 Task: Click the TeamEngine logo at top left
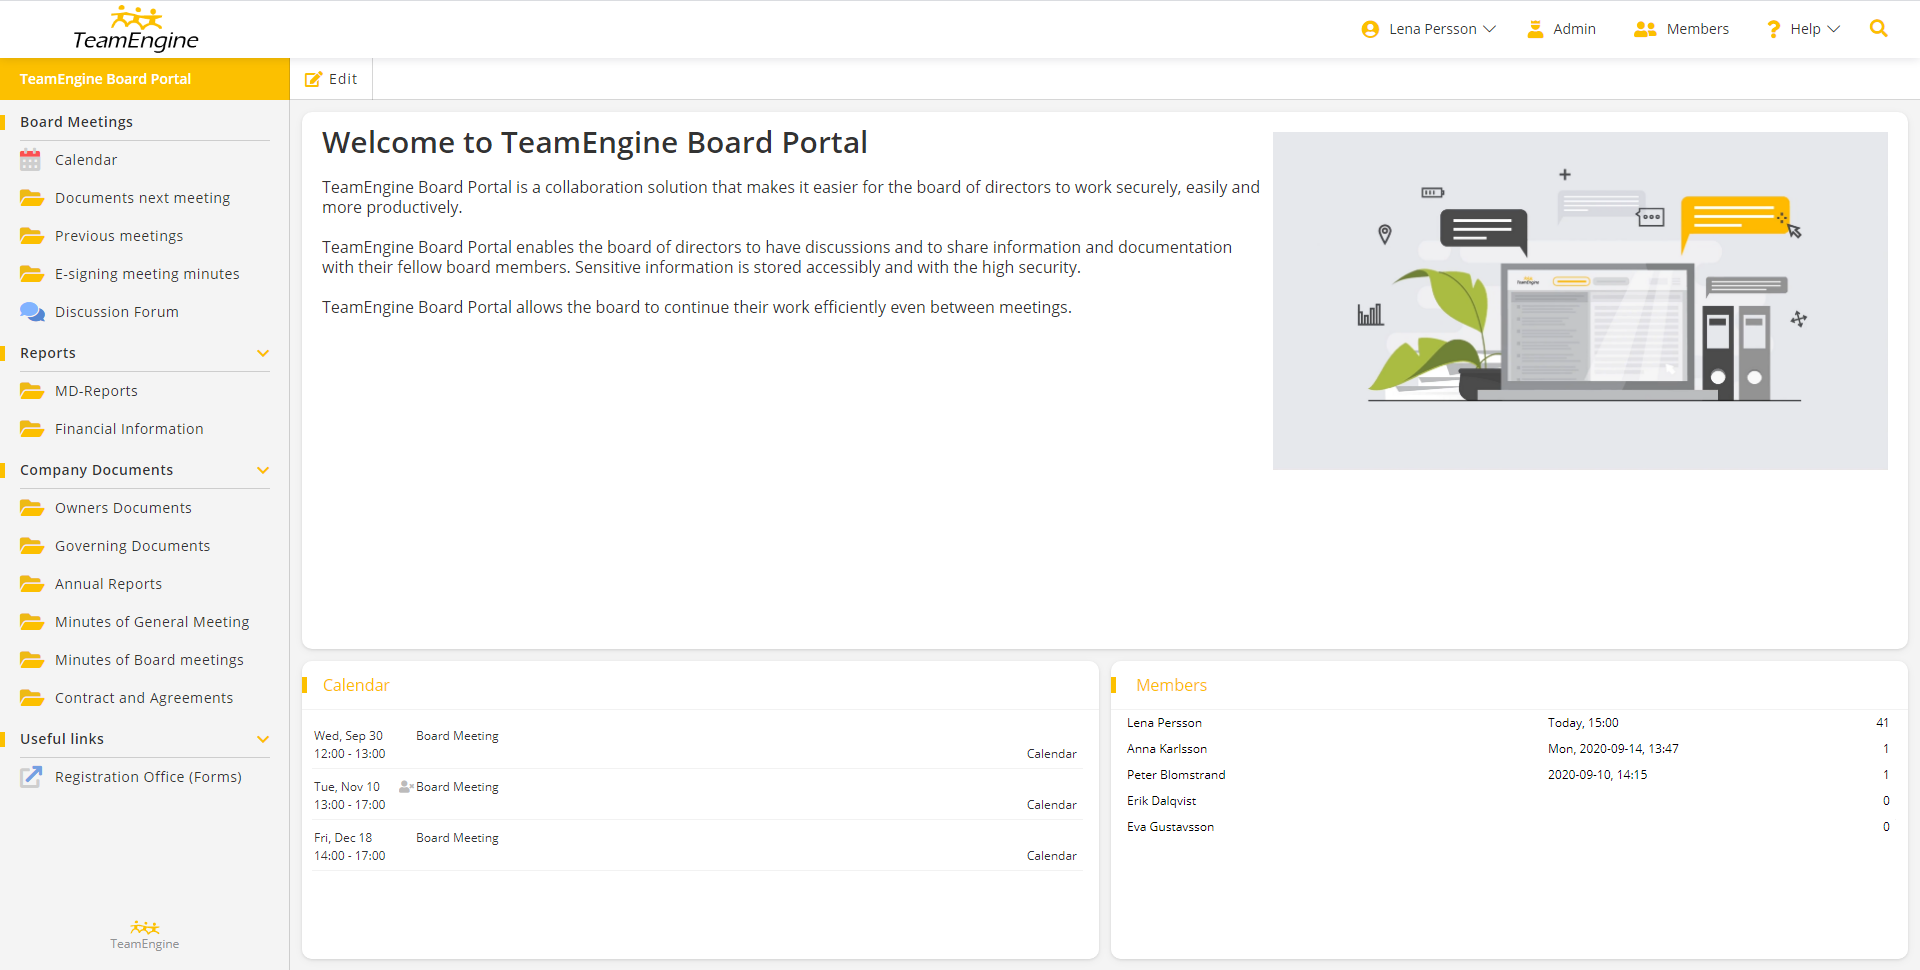tap(136, 29)
